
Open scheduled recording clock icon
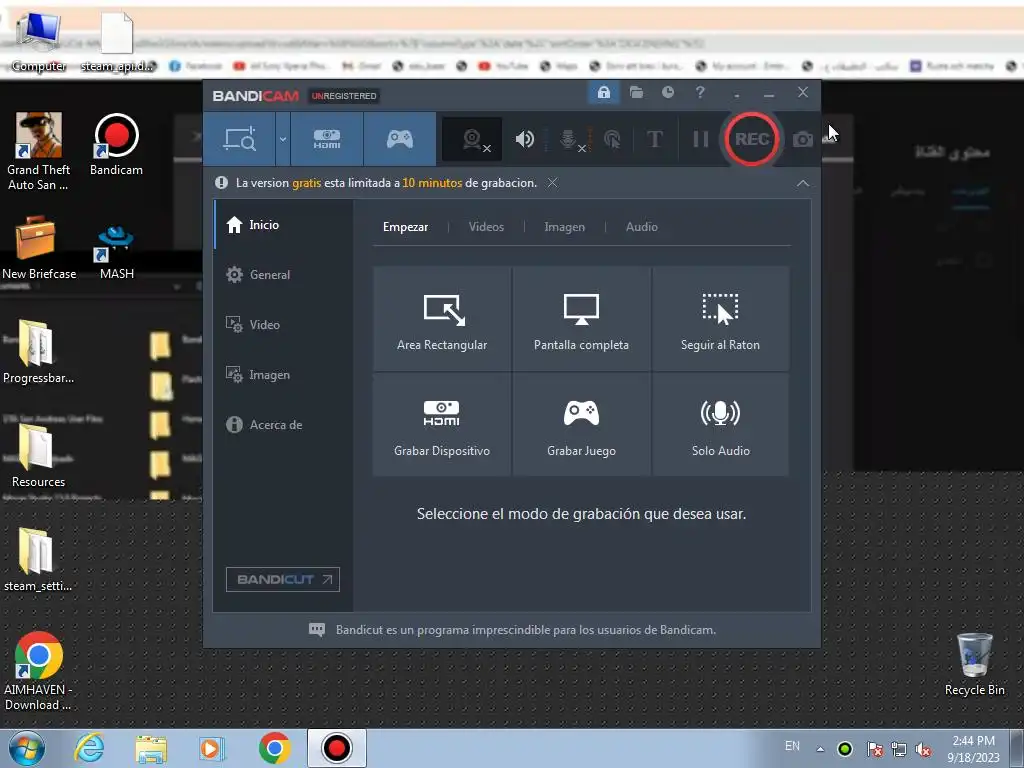click(667, 93)
